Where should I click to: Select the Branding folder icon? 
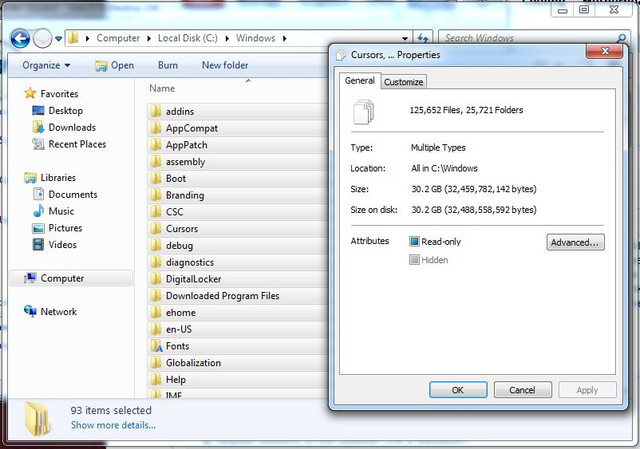point(156,195)
